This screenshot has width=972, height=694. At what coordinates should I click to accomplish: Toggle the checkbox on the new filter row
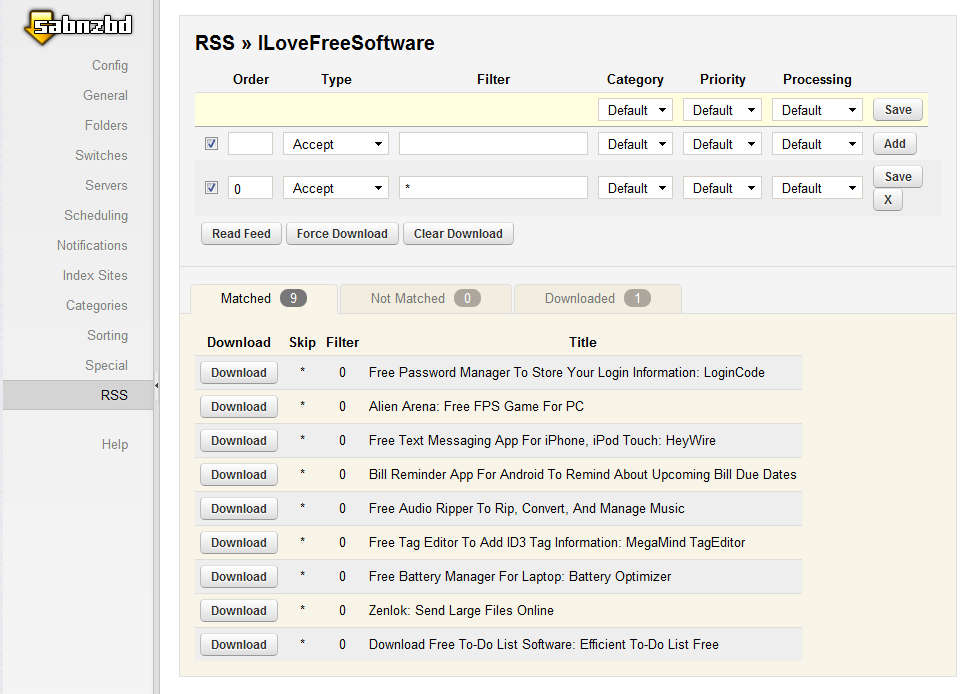[211, 144]
